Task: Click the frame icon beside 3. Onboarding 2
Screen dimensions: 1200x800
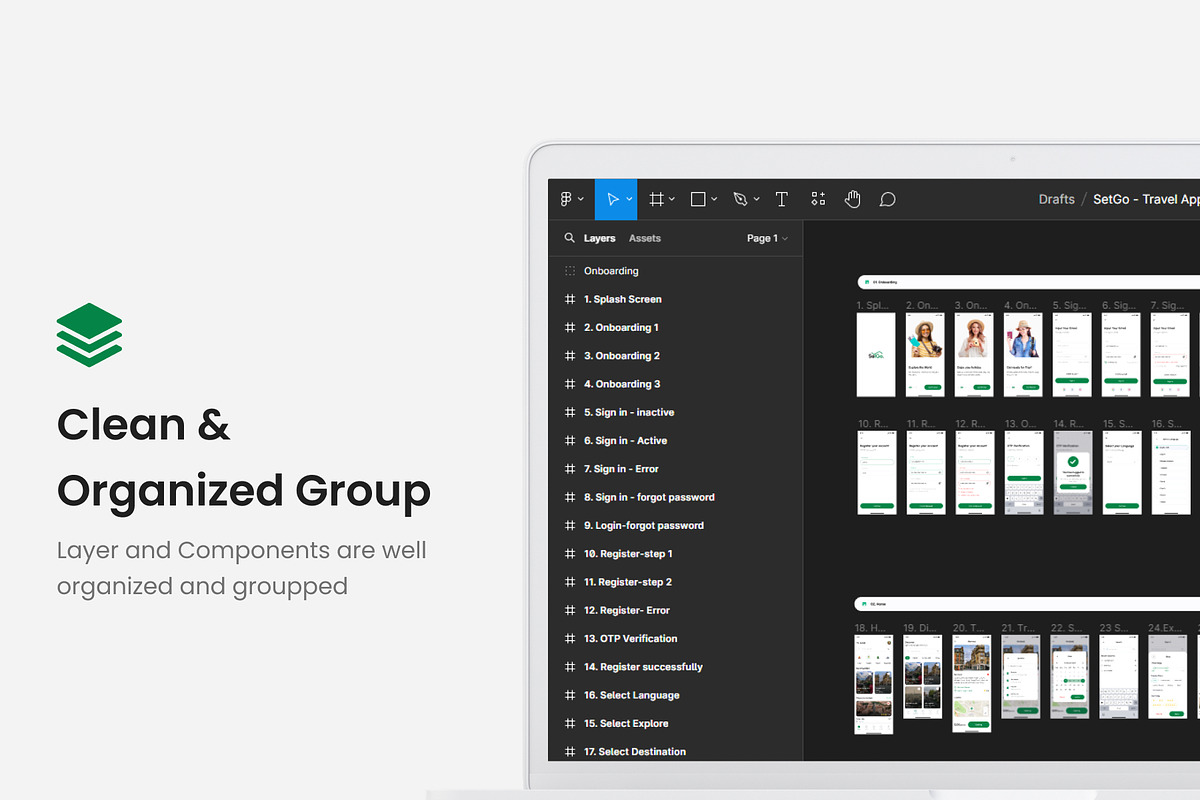Action: click(x=570, y=355)
